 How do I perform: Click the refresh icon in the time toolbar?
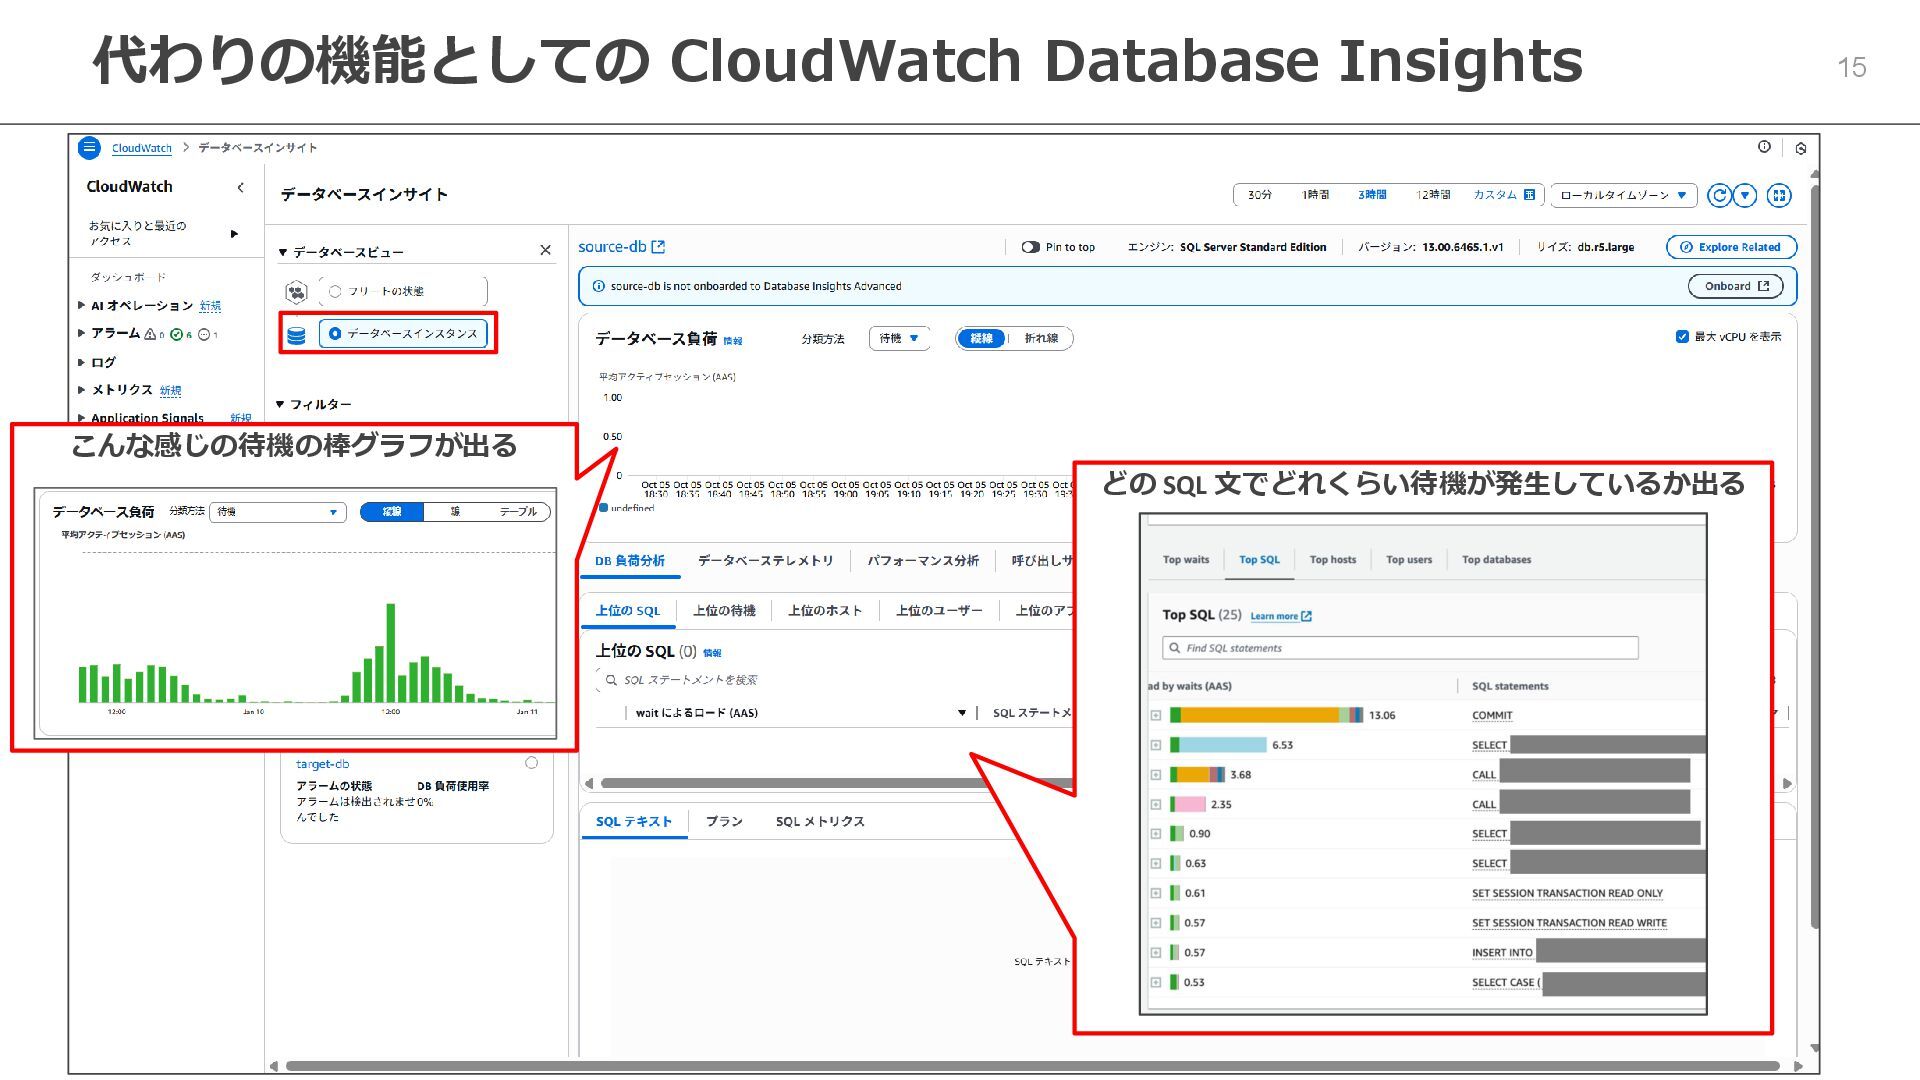click(1719, 195)
